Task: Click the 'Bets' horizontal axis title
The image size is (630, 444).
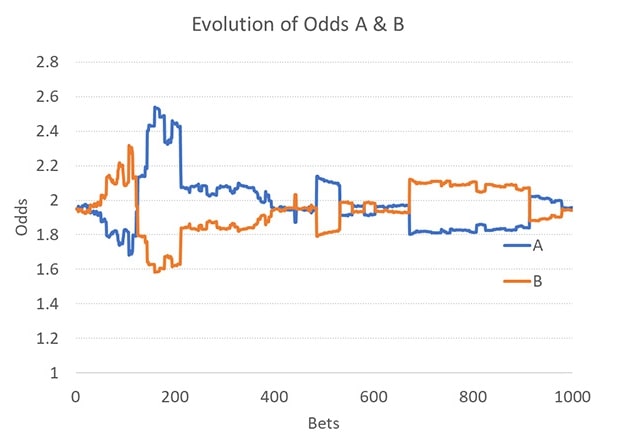Action: [323, 422]
